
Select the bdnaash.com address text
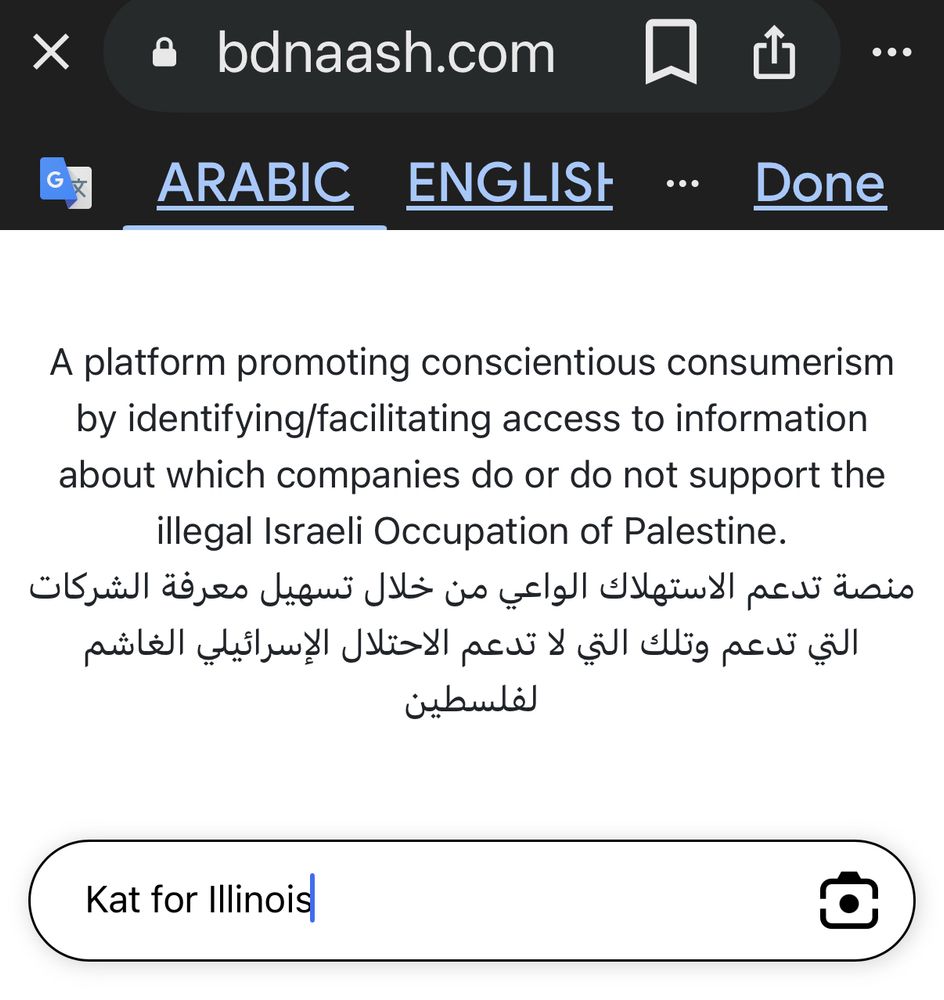pos(386,53)
